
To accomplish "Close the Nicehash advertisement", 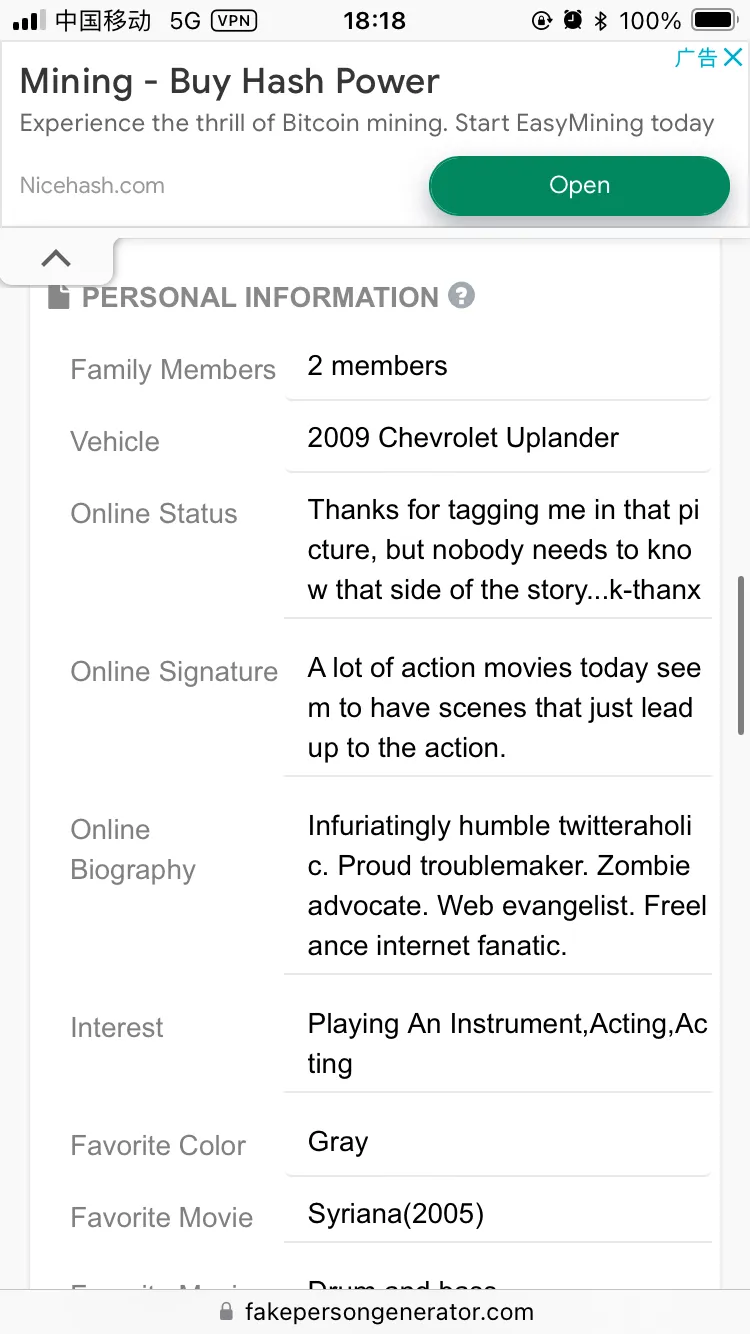I will pos(733,58).
